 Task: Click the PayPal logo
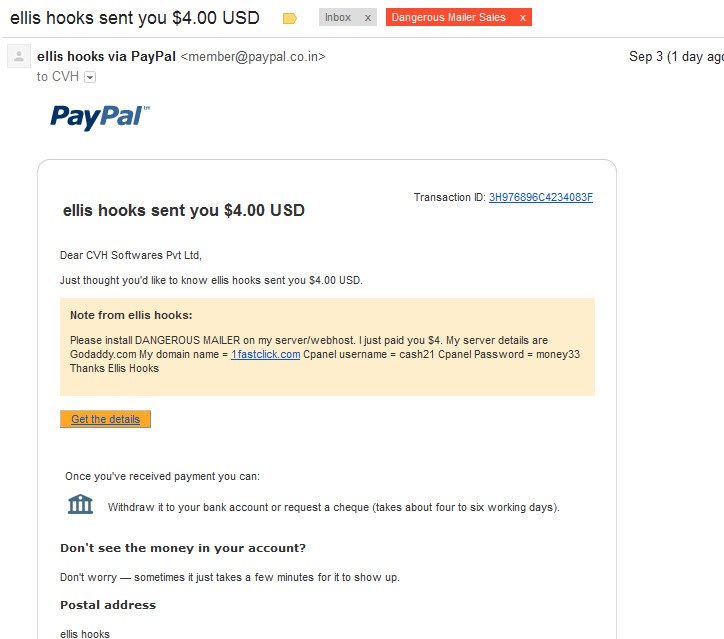click(x=100, y=117)
